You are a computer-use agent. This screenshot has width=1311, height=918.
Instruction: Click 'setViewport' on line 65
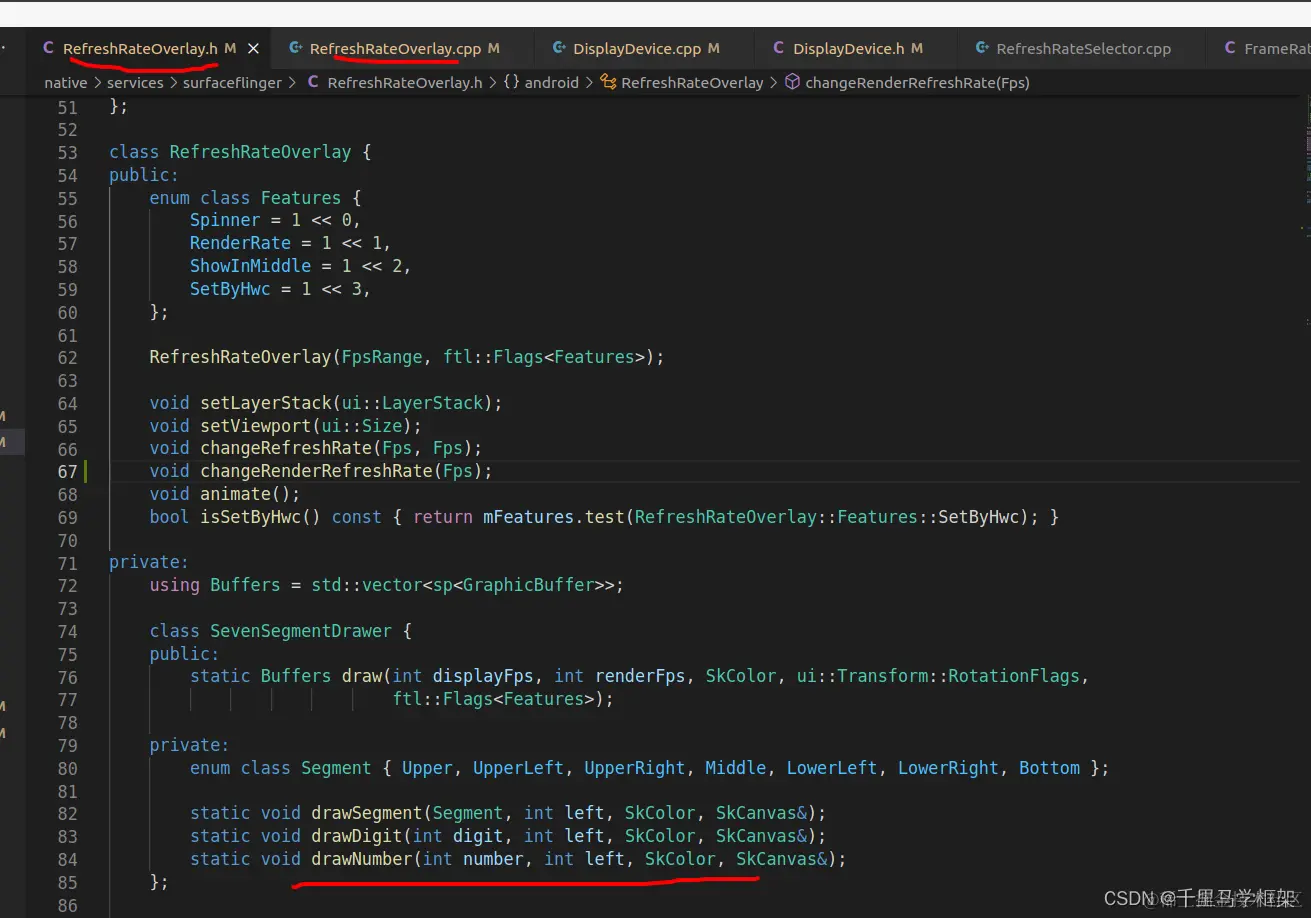point(256,425)
